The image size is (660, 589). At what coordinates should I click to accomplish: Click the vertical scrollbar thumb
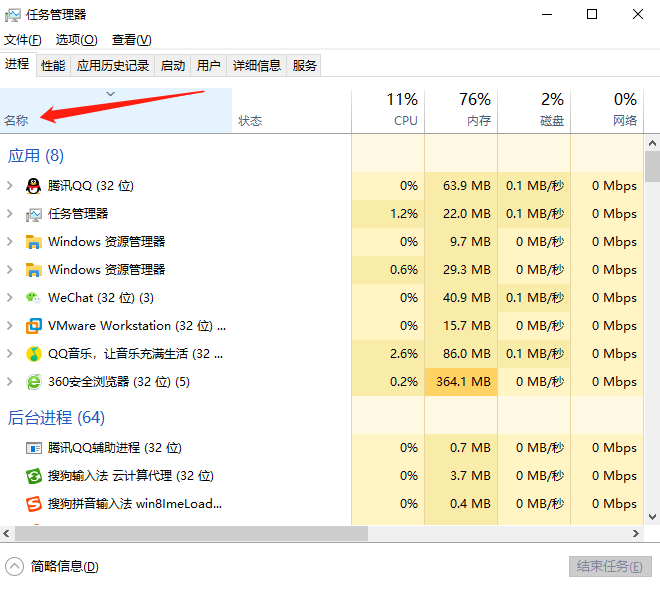click(x=652, y=167)
